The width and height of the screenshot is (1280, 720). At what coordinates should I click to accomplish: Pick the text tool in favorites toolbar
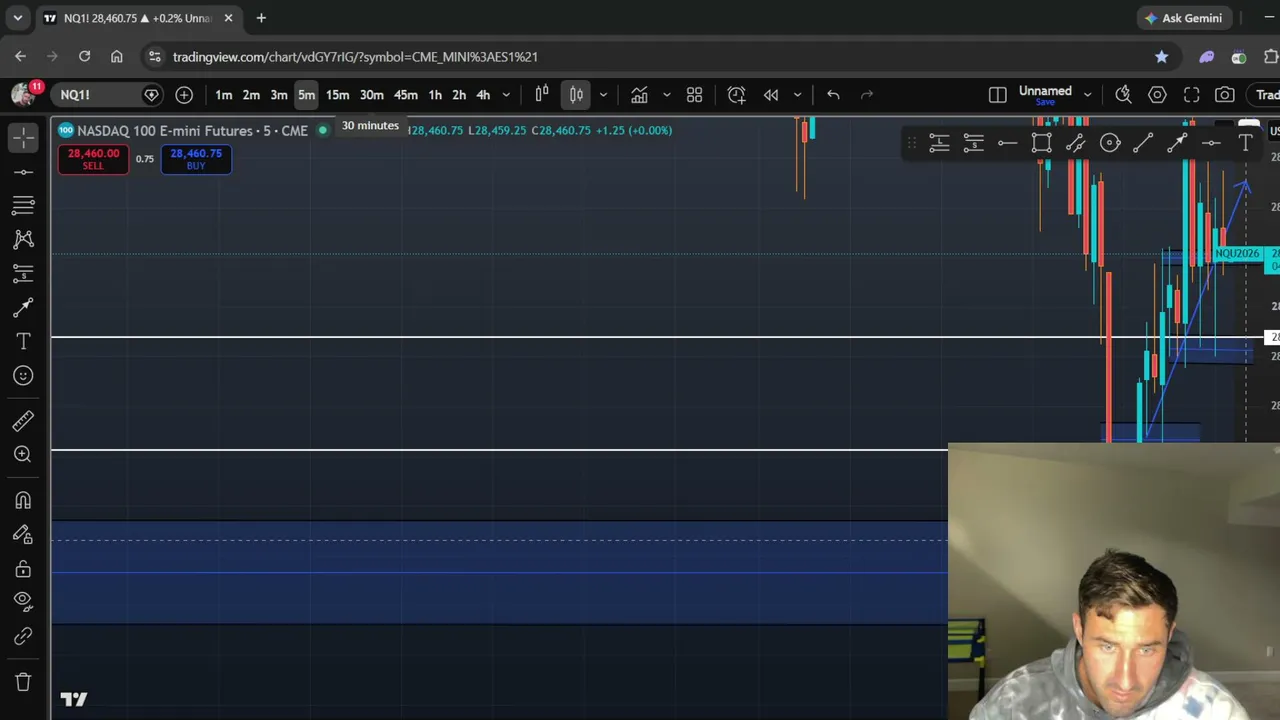coord(1245,143)
